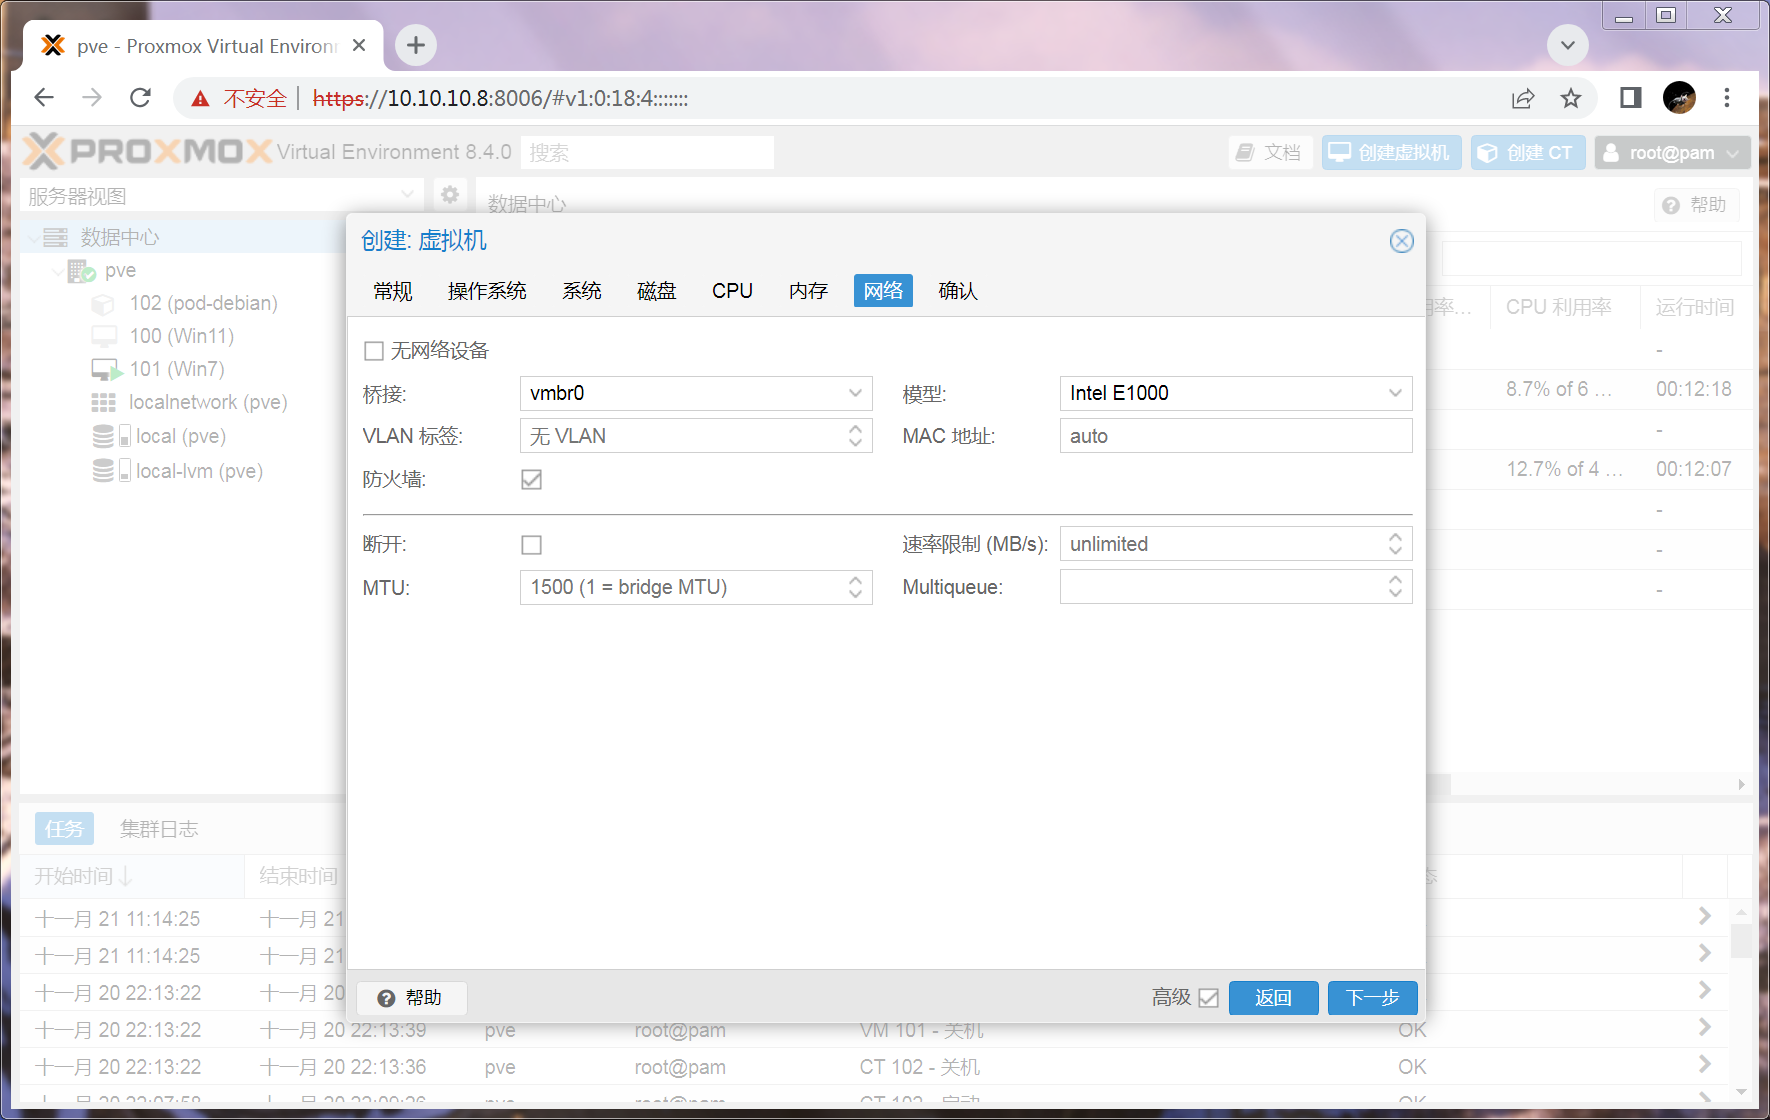Switch to the 磁盘 tab
Viewport: 1770px width, 1120px height.
pos(656,291)
